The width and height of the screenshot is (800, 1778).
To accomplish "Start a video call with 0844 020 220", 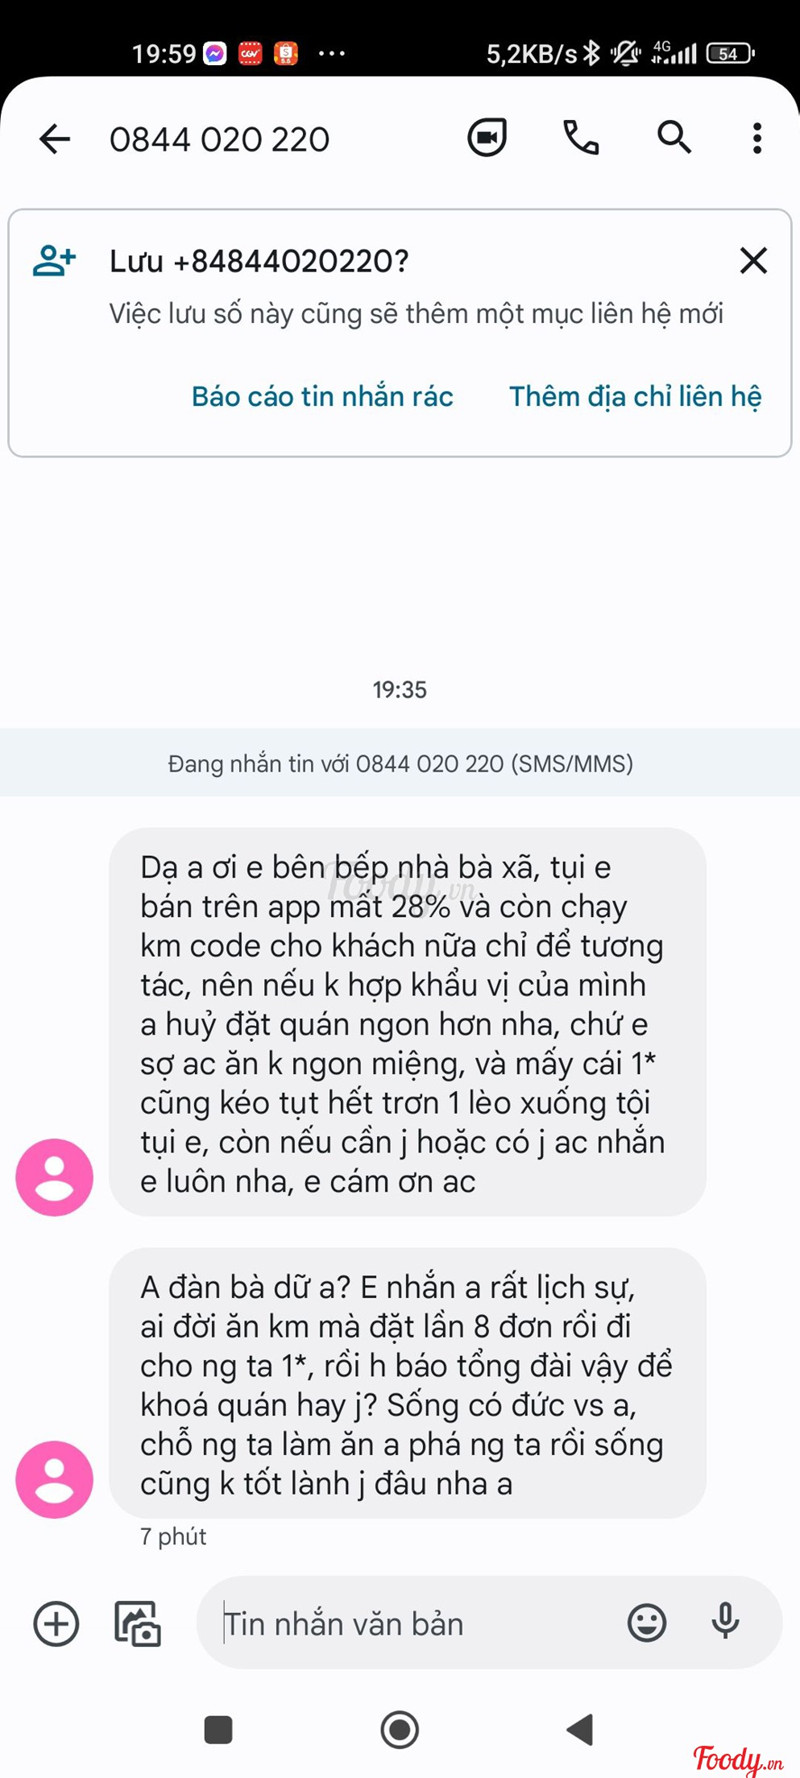I will pyautogui.click(x=487, y=138).
